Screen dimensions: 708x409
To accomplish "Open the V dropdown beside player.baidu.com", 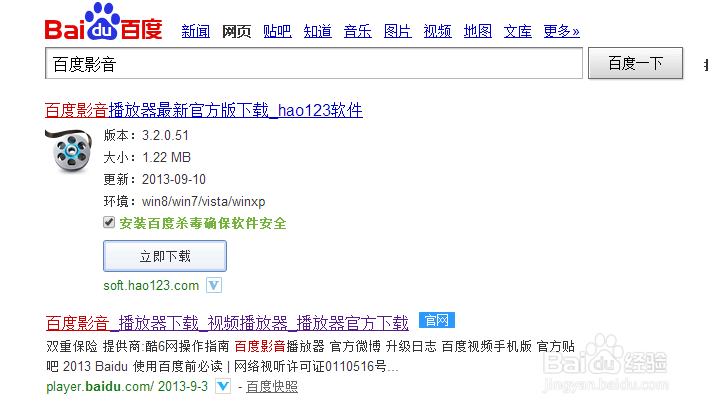I will click(x=223, y=386).
